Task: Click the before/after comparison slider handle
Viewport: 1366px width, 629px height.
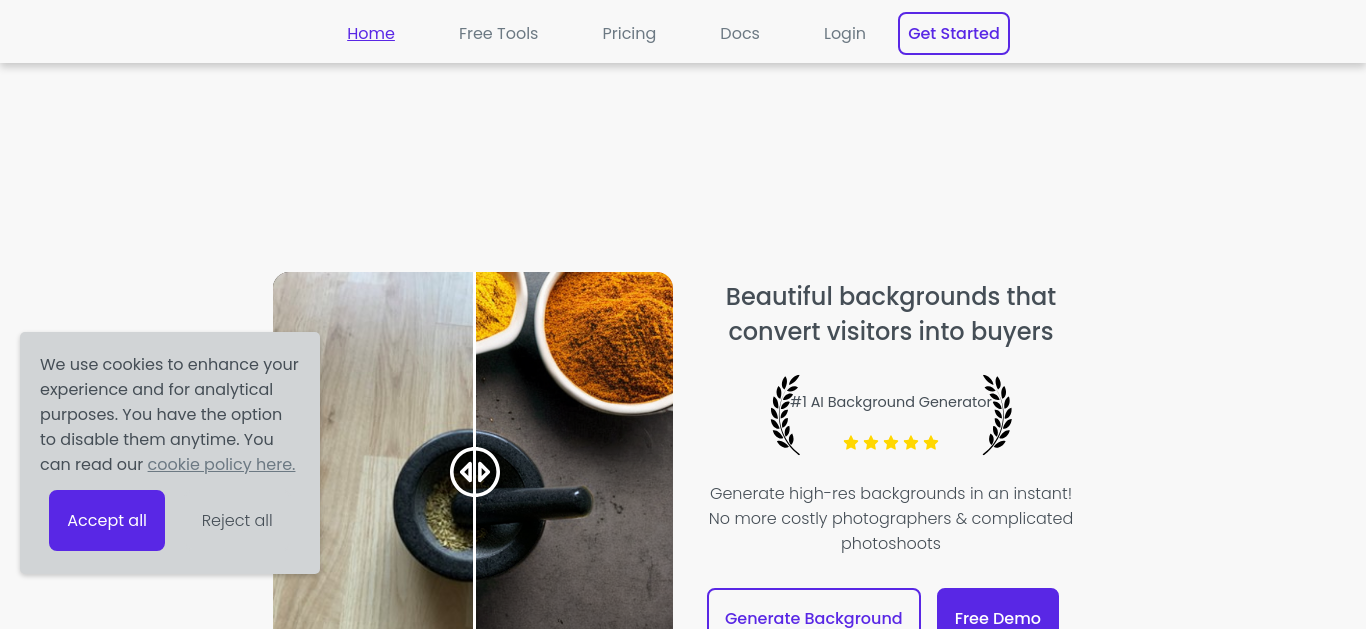Action: click(x=475, y=472)
